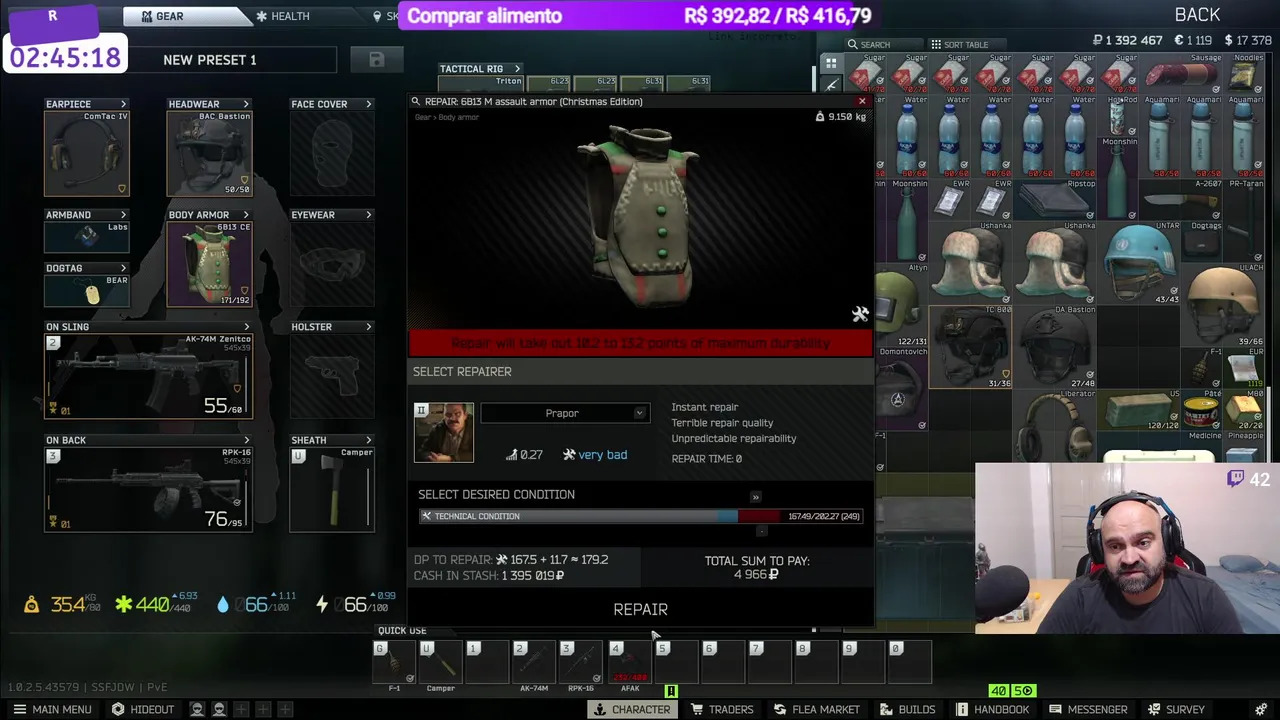1280x720 pixels.
Task: Select the AK-74M Zenitco on sling
Action: click(148, 376)
